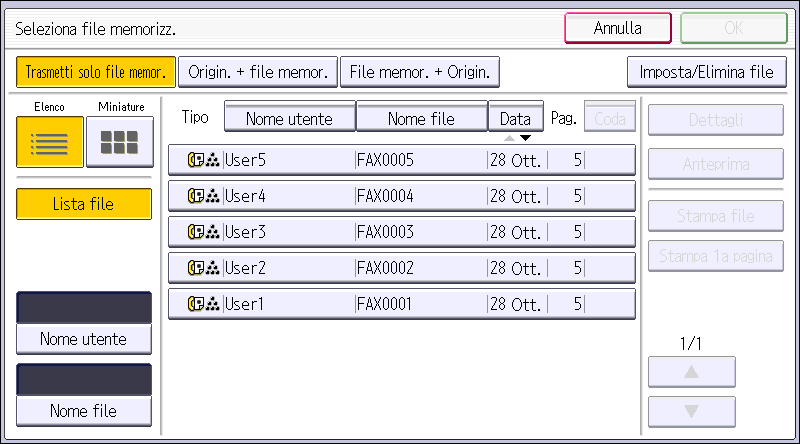The width and height of the screenshot is (800, 444).
Task: Select Trasmetti solo file memor. mode
Action: 96,72
